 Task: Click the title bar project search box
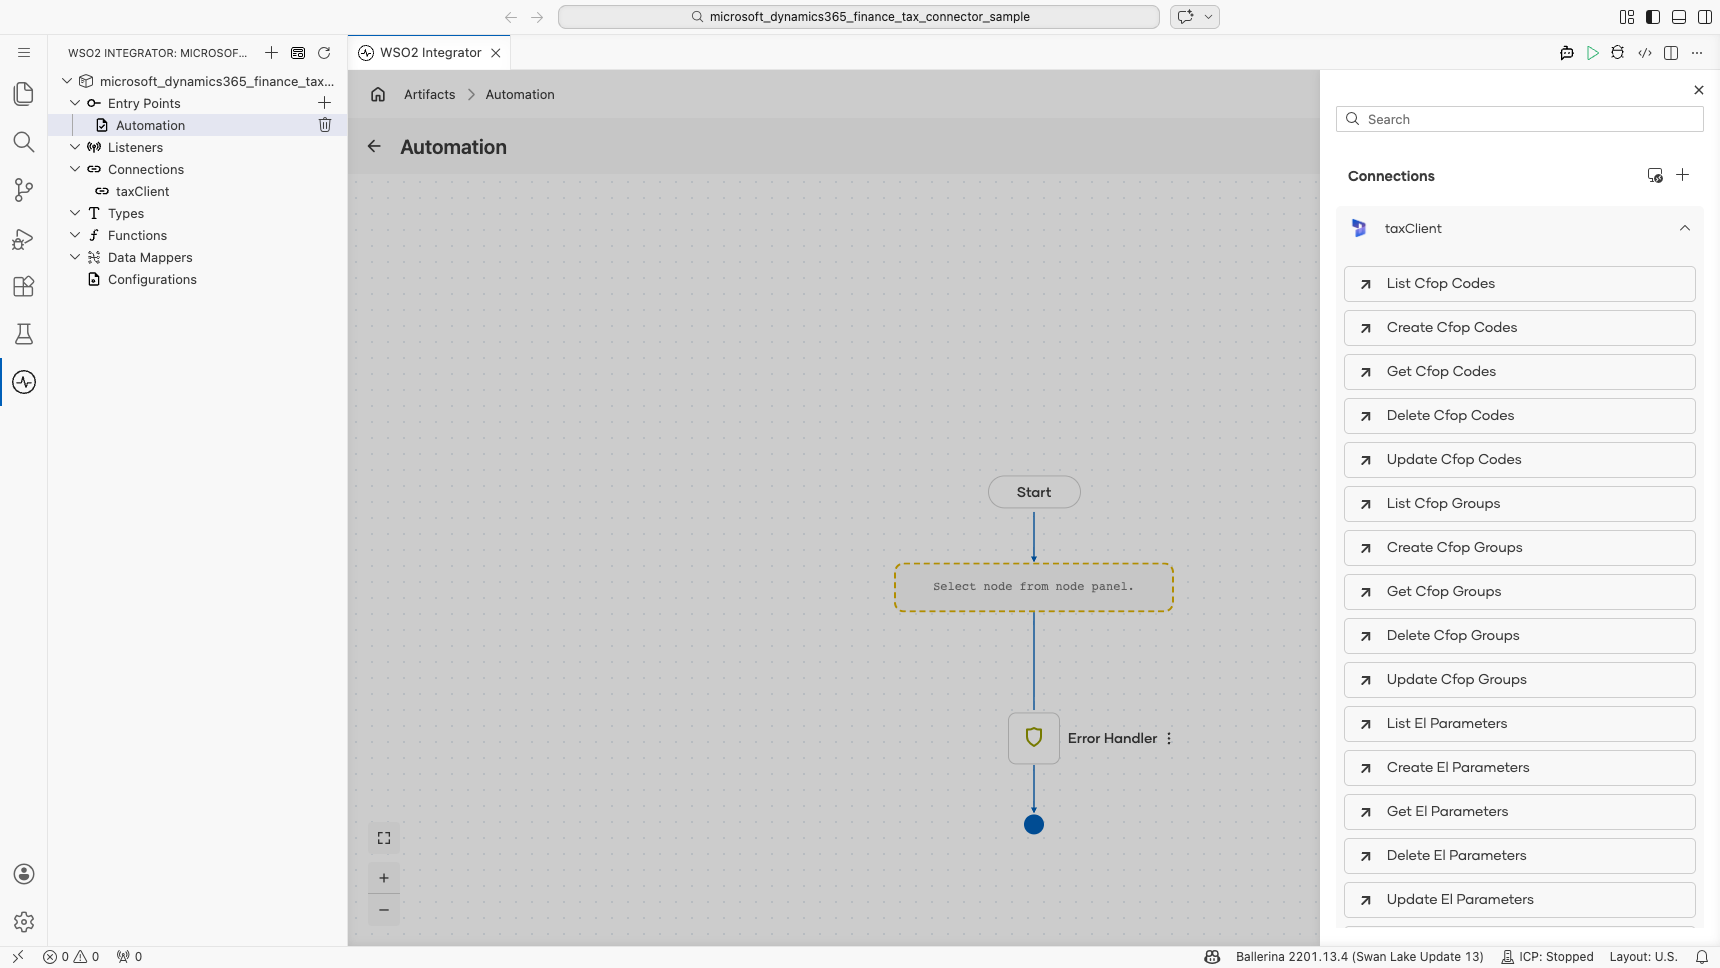coord(859,17)
